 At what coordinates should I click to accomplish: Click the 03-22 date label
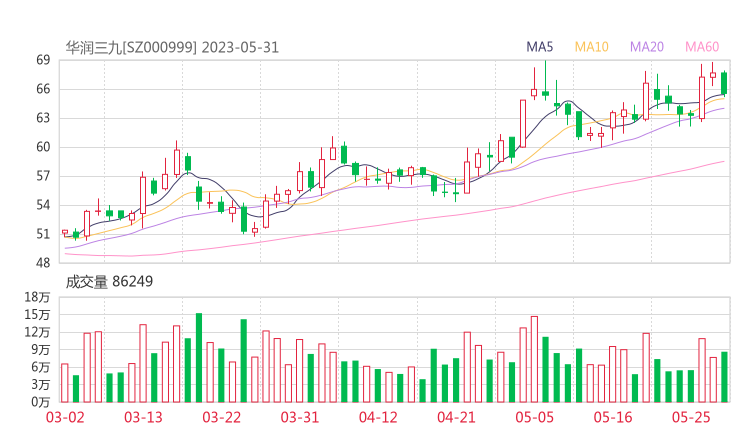click(x=221, y=417)
